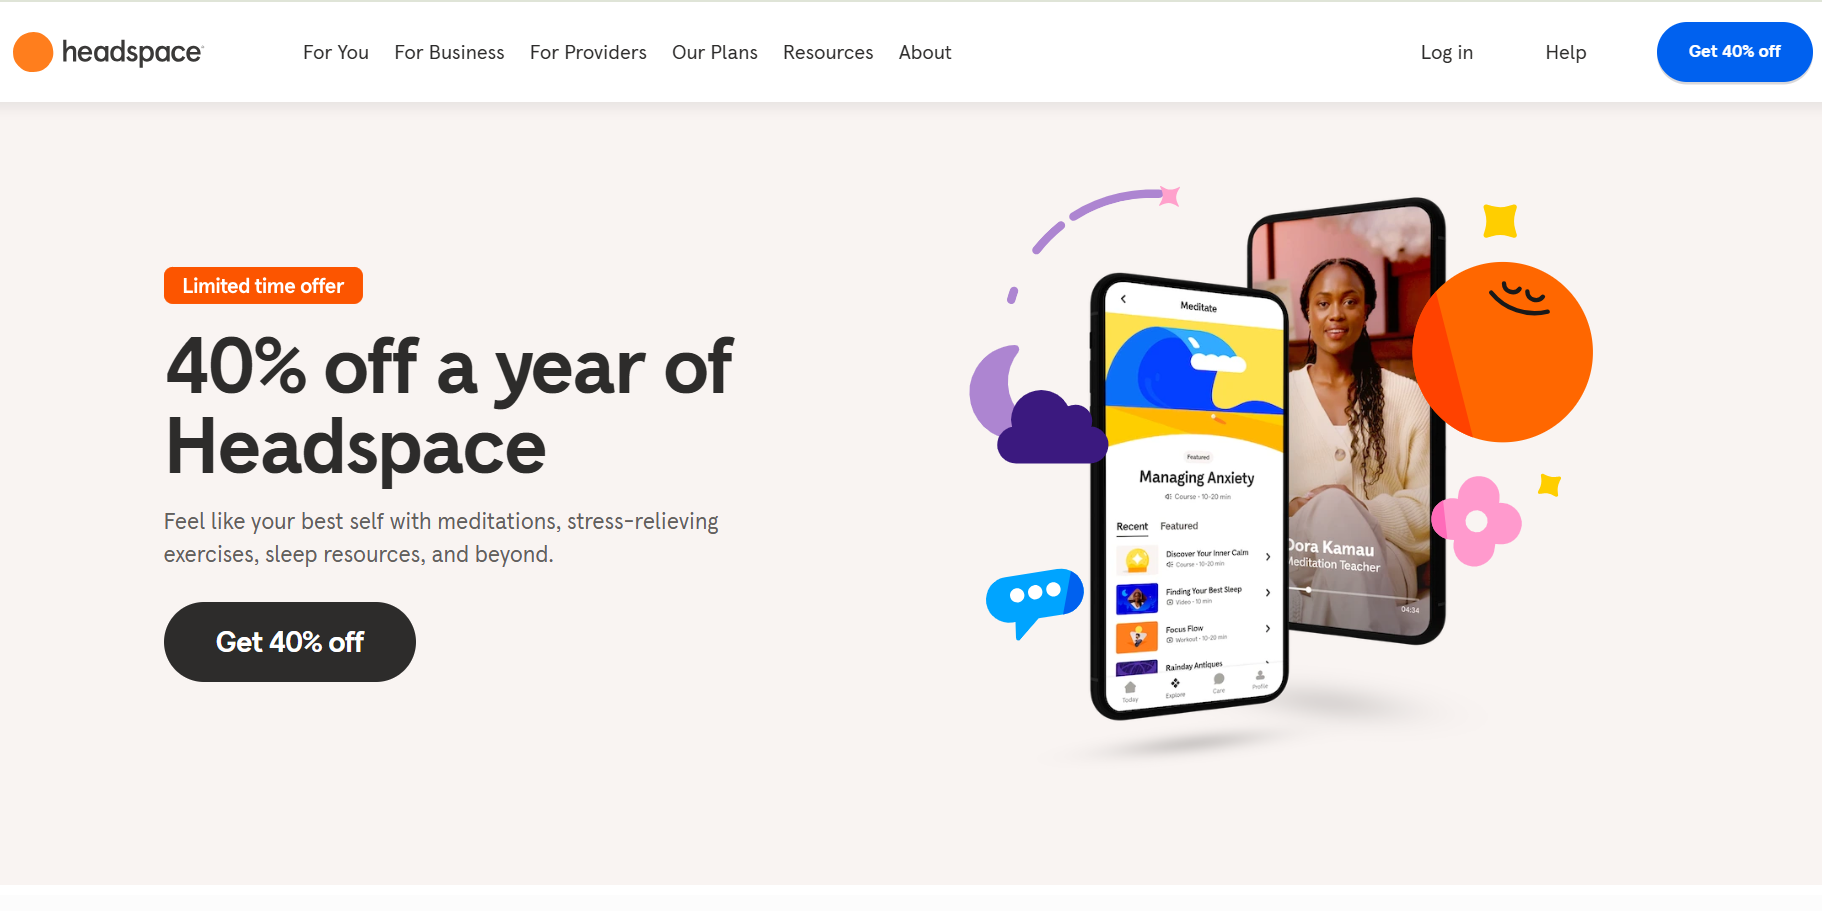
Task: Click the pink flower illustration
Action: (1476, 521)
